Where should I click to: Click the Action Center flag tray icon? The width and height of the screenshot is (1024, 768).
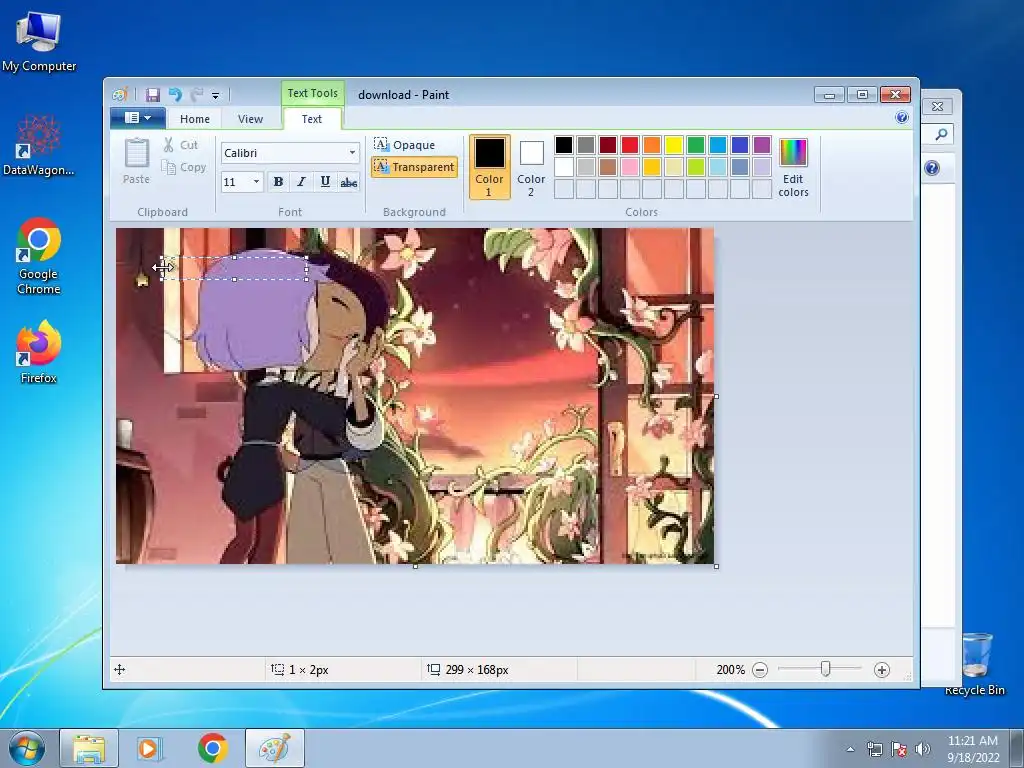tap(899, 749)
